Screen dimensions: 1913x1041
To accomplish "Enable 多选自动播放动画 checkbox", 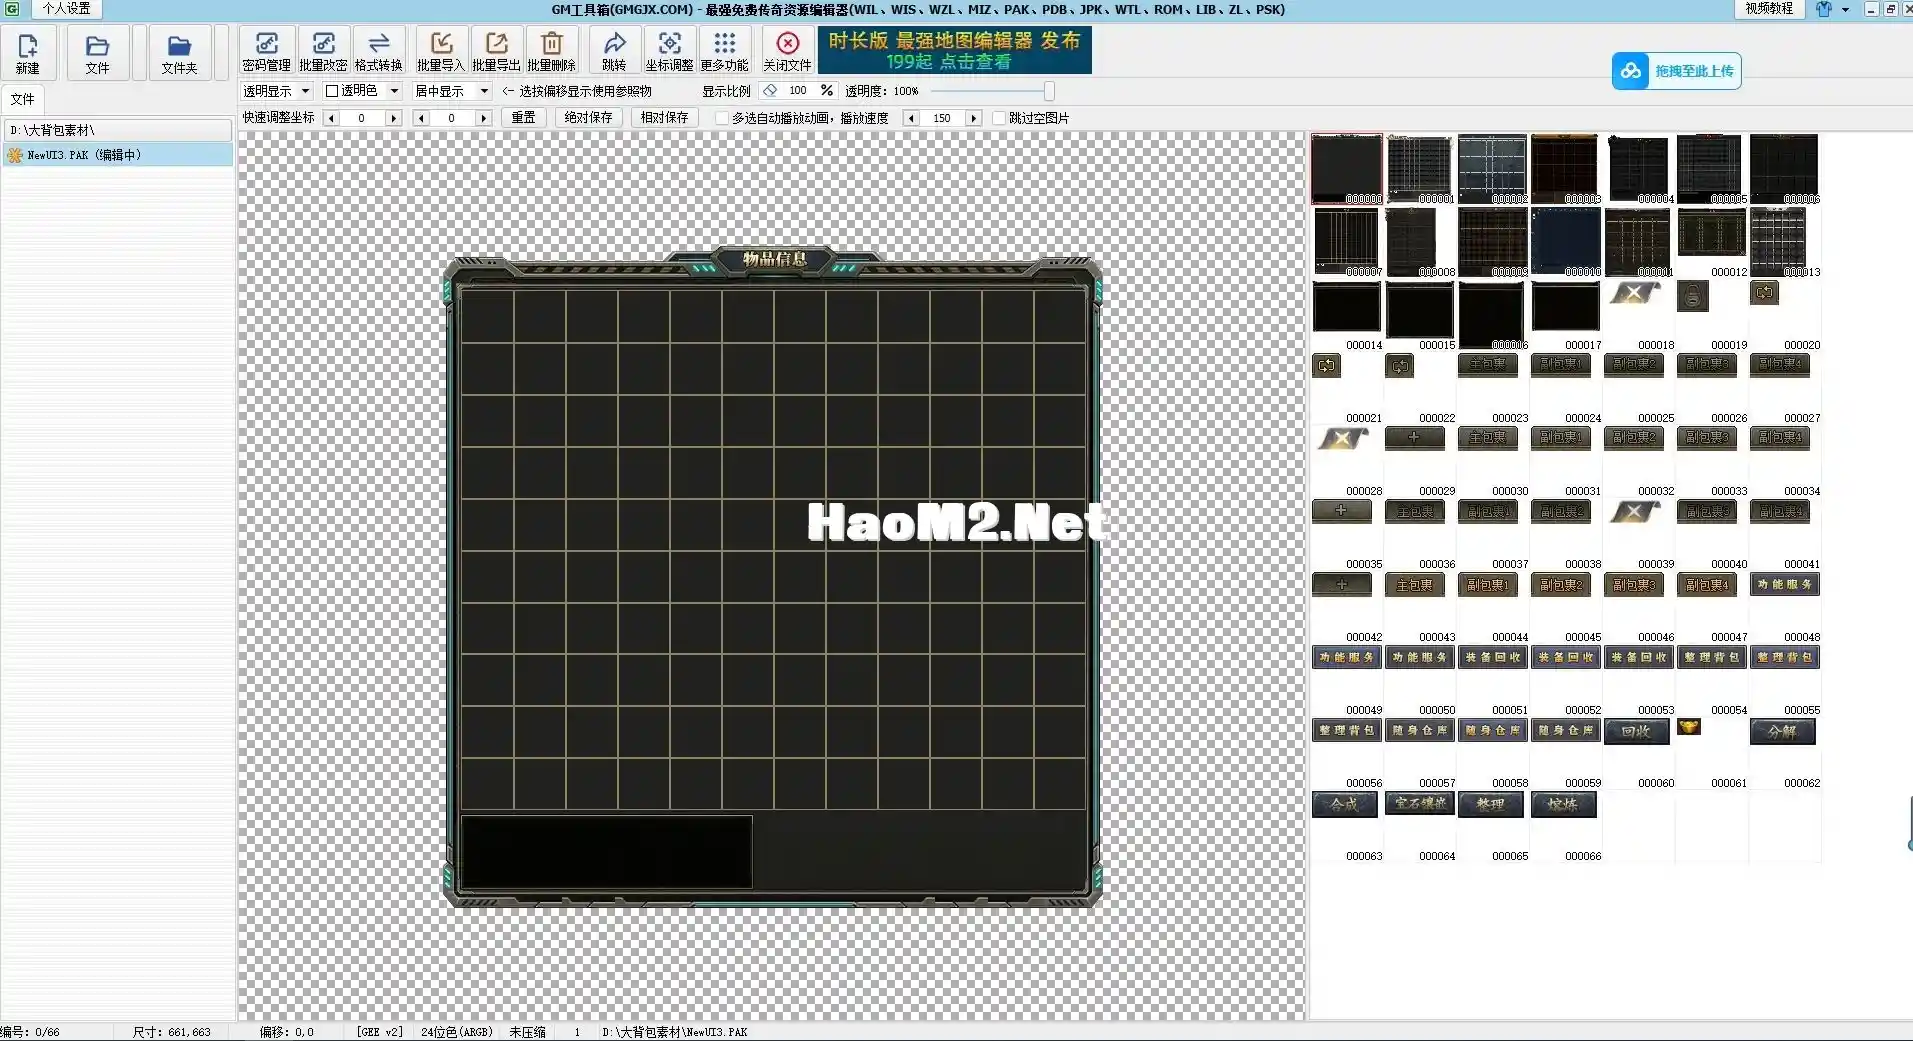I will (721, 118).
